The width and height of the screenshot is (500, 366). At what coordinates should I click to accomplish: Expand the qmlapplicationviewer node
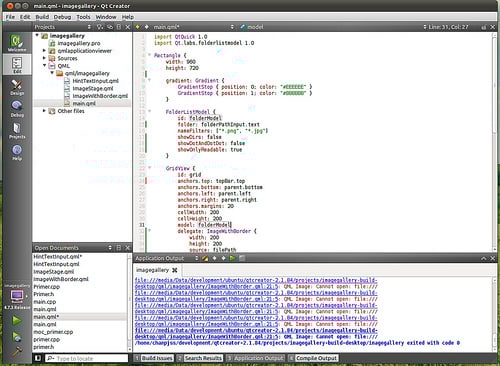[44, 50]
